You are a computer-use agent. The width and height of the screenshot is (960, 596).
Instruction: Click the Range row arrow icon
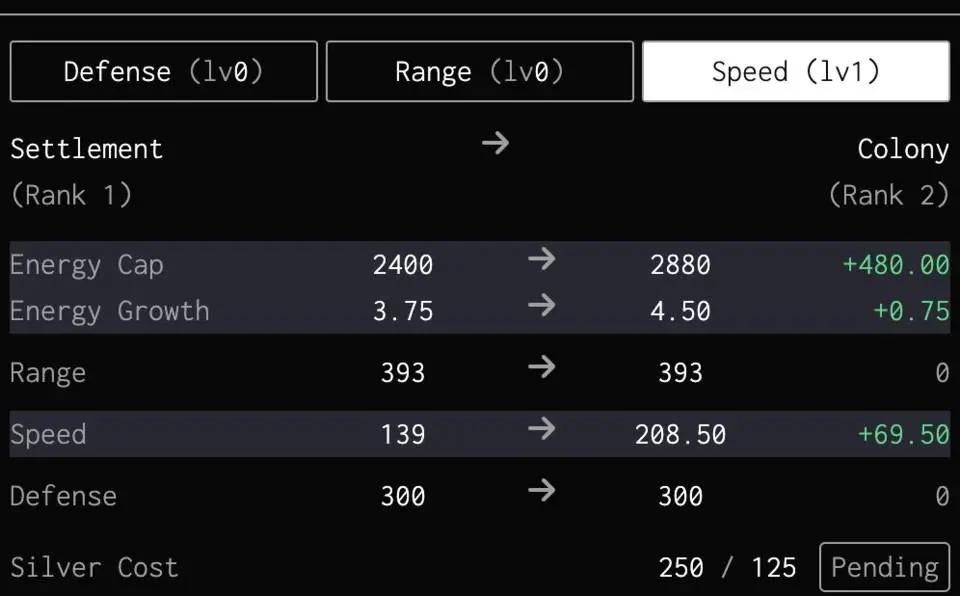541,368
